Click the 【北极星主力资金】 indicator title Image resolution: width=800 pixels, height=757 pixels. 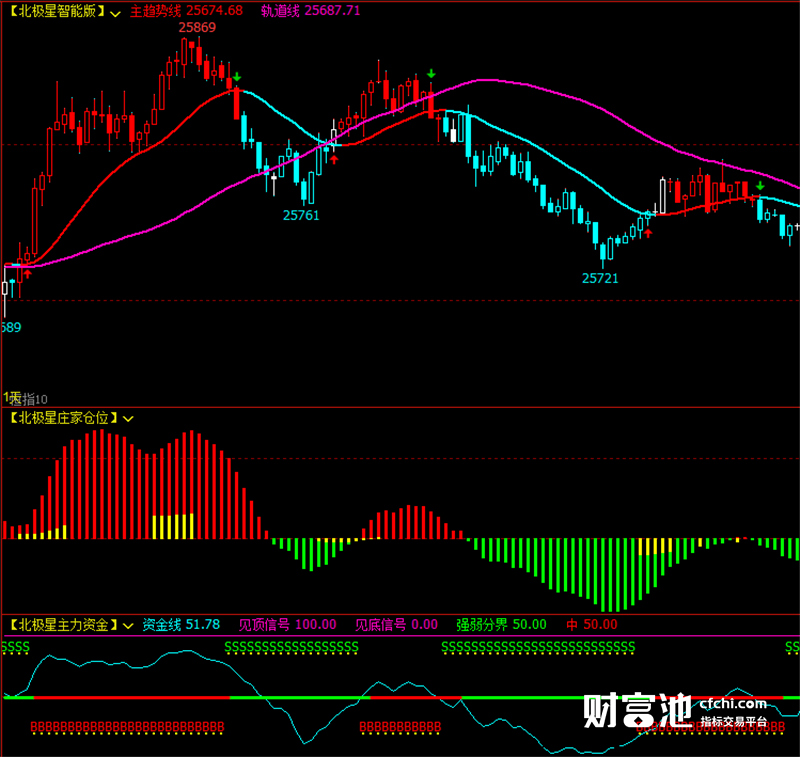(x=64, y=624)
